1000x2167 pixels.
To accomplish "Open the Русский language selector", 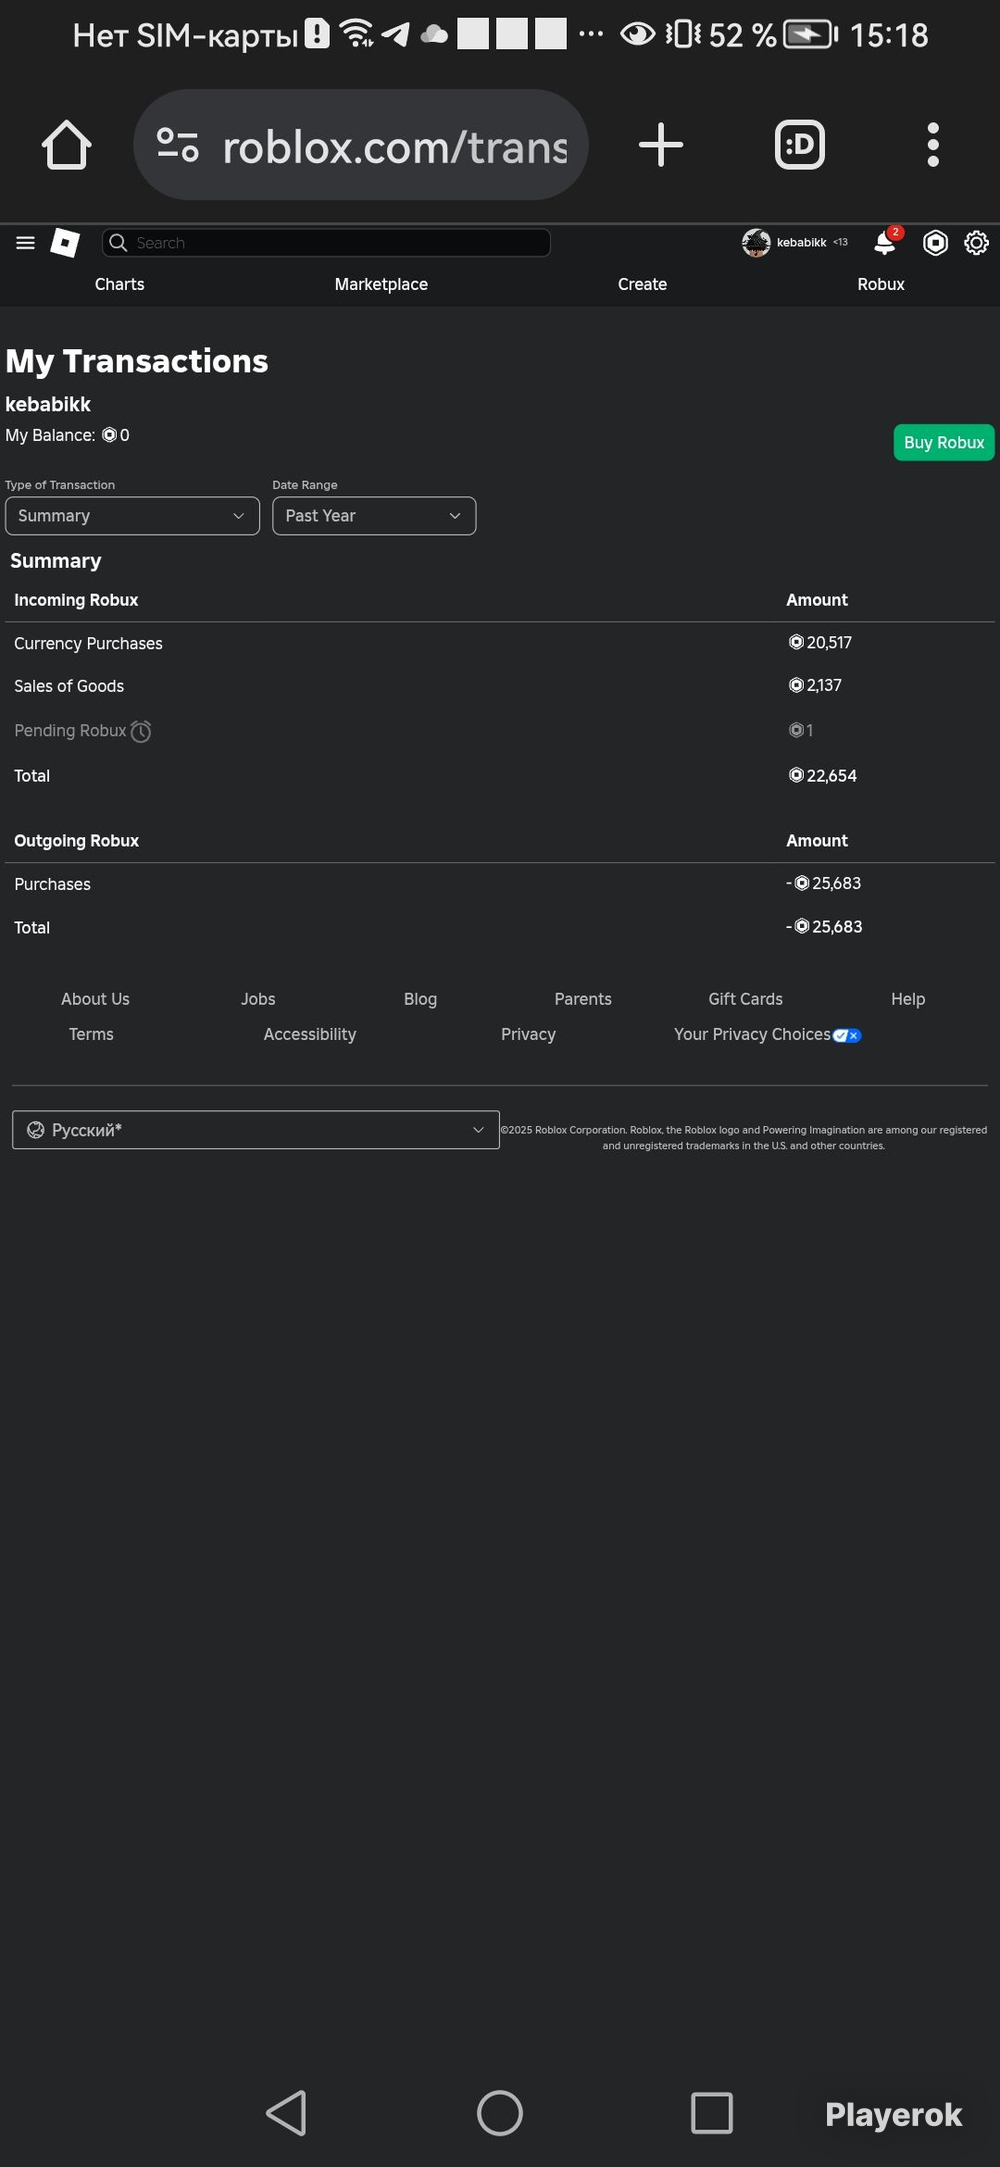I will [x=256, y=1130].
